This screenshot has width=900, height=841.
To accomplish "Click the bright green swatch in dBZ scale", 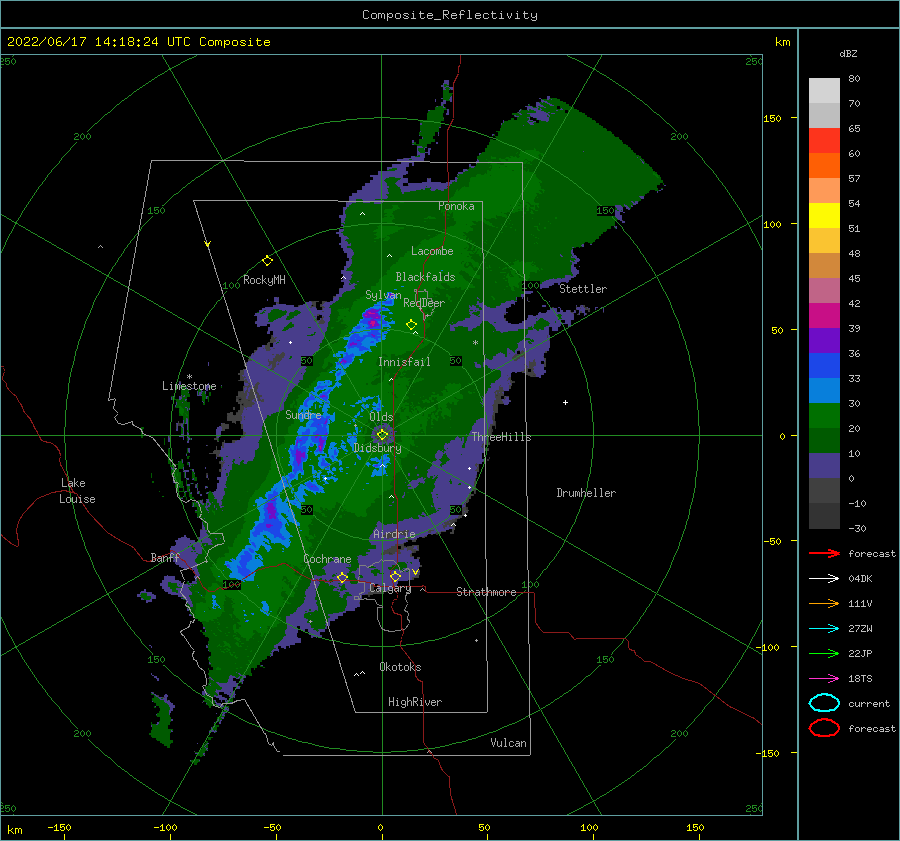I will point(824,416).
